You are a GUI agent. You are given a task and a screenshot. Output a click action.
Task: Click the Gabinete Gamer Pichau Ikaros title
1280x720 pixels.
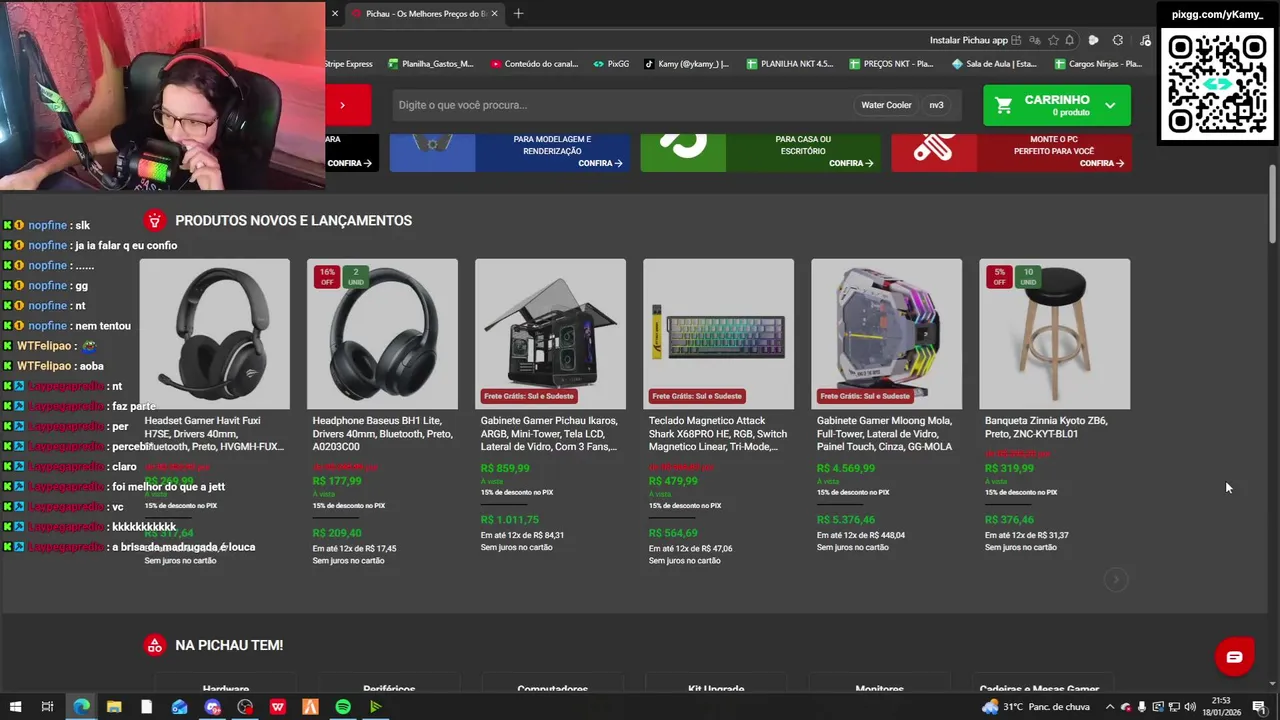click(x=549, y=434)
